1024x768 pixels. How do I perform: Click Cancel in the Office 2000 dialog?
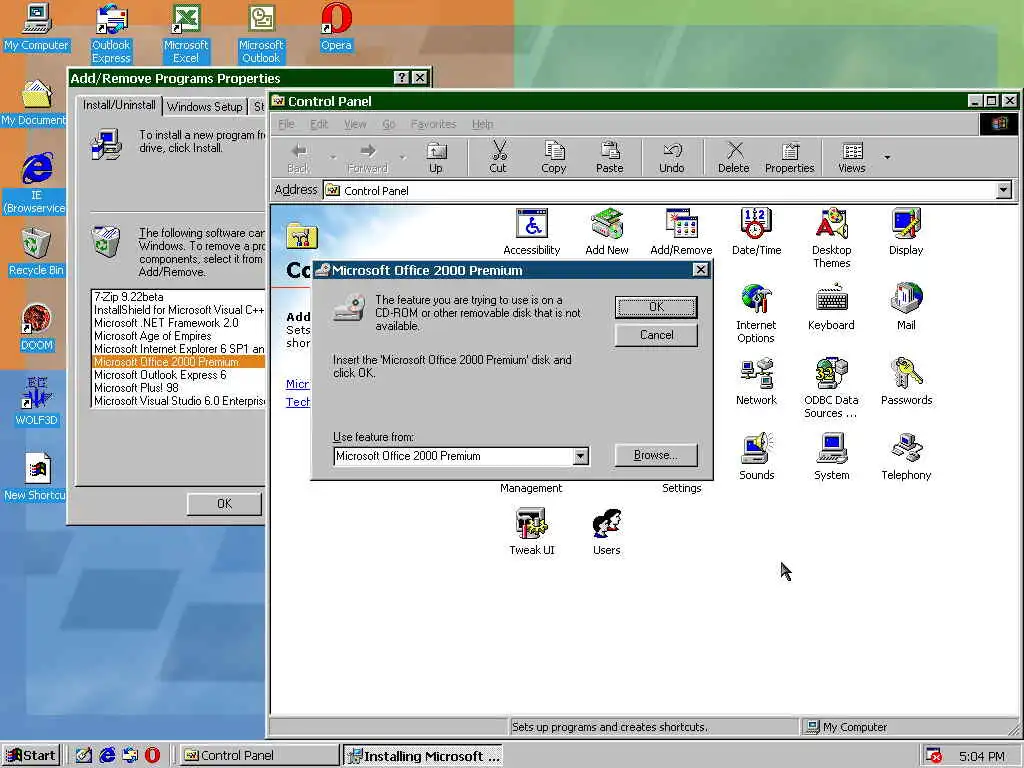656,335
